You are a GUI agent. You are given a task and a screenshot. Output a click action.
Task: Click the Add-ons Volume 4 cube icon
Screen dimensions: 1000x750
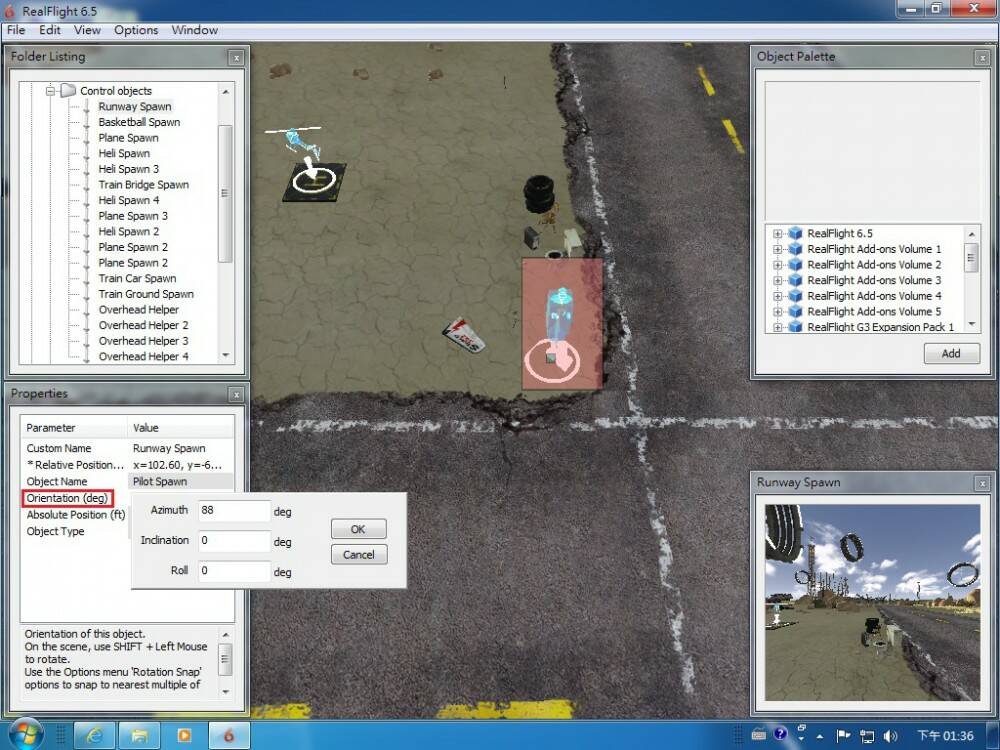click(x=795, y=296)
